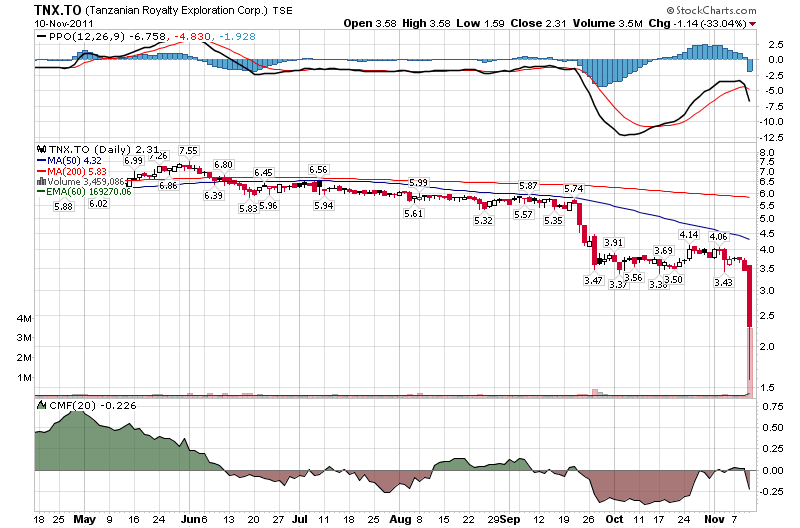800x528 pixels.
Task: Click the 4.14 price peak annotation
Action: [689, 234]
